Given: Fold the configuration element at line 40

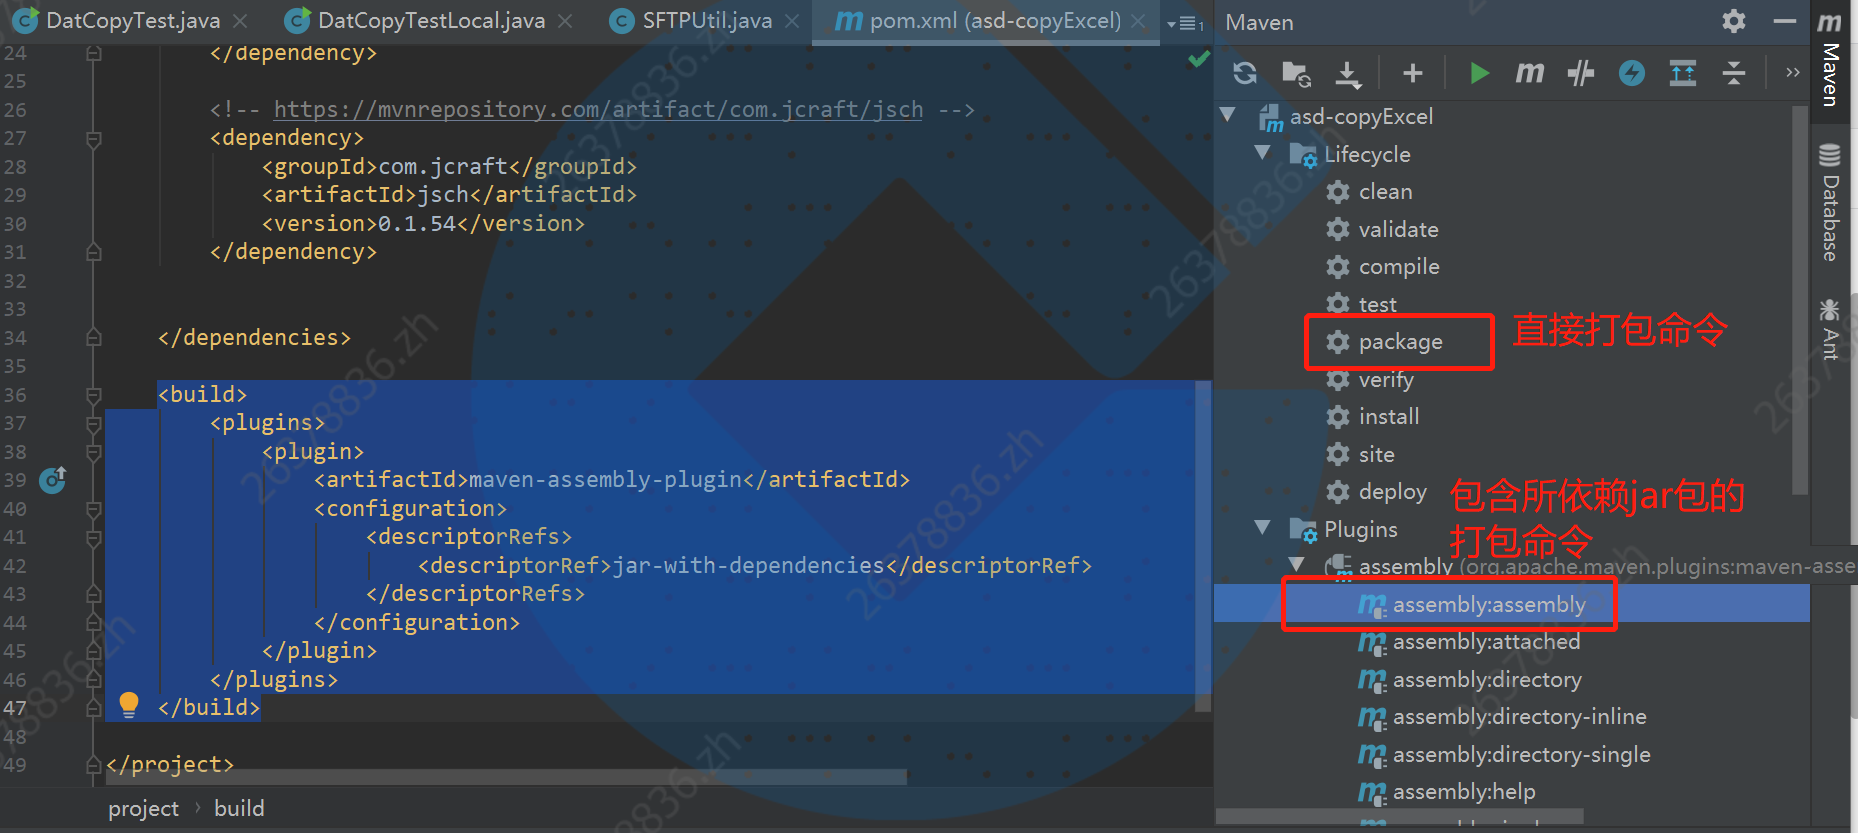Looking at the screenshot, I should [94, 509].
